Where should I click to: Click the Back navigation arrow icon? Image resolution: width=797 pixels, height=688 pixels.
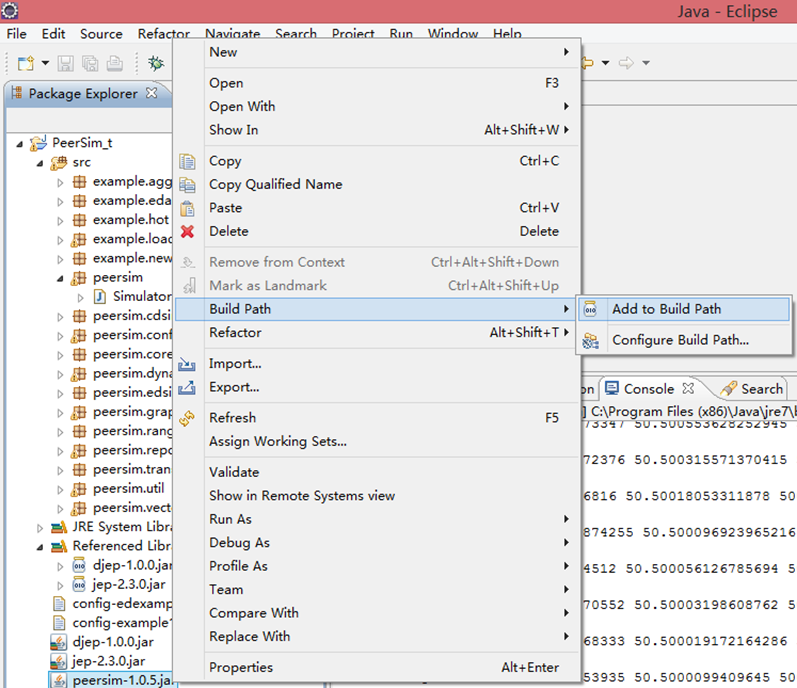point(588,63)
